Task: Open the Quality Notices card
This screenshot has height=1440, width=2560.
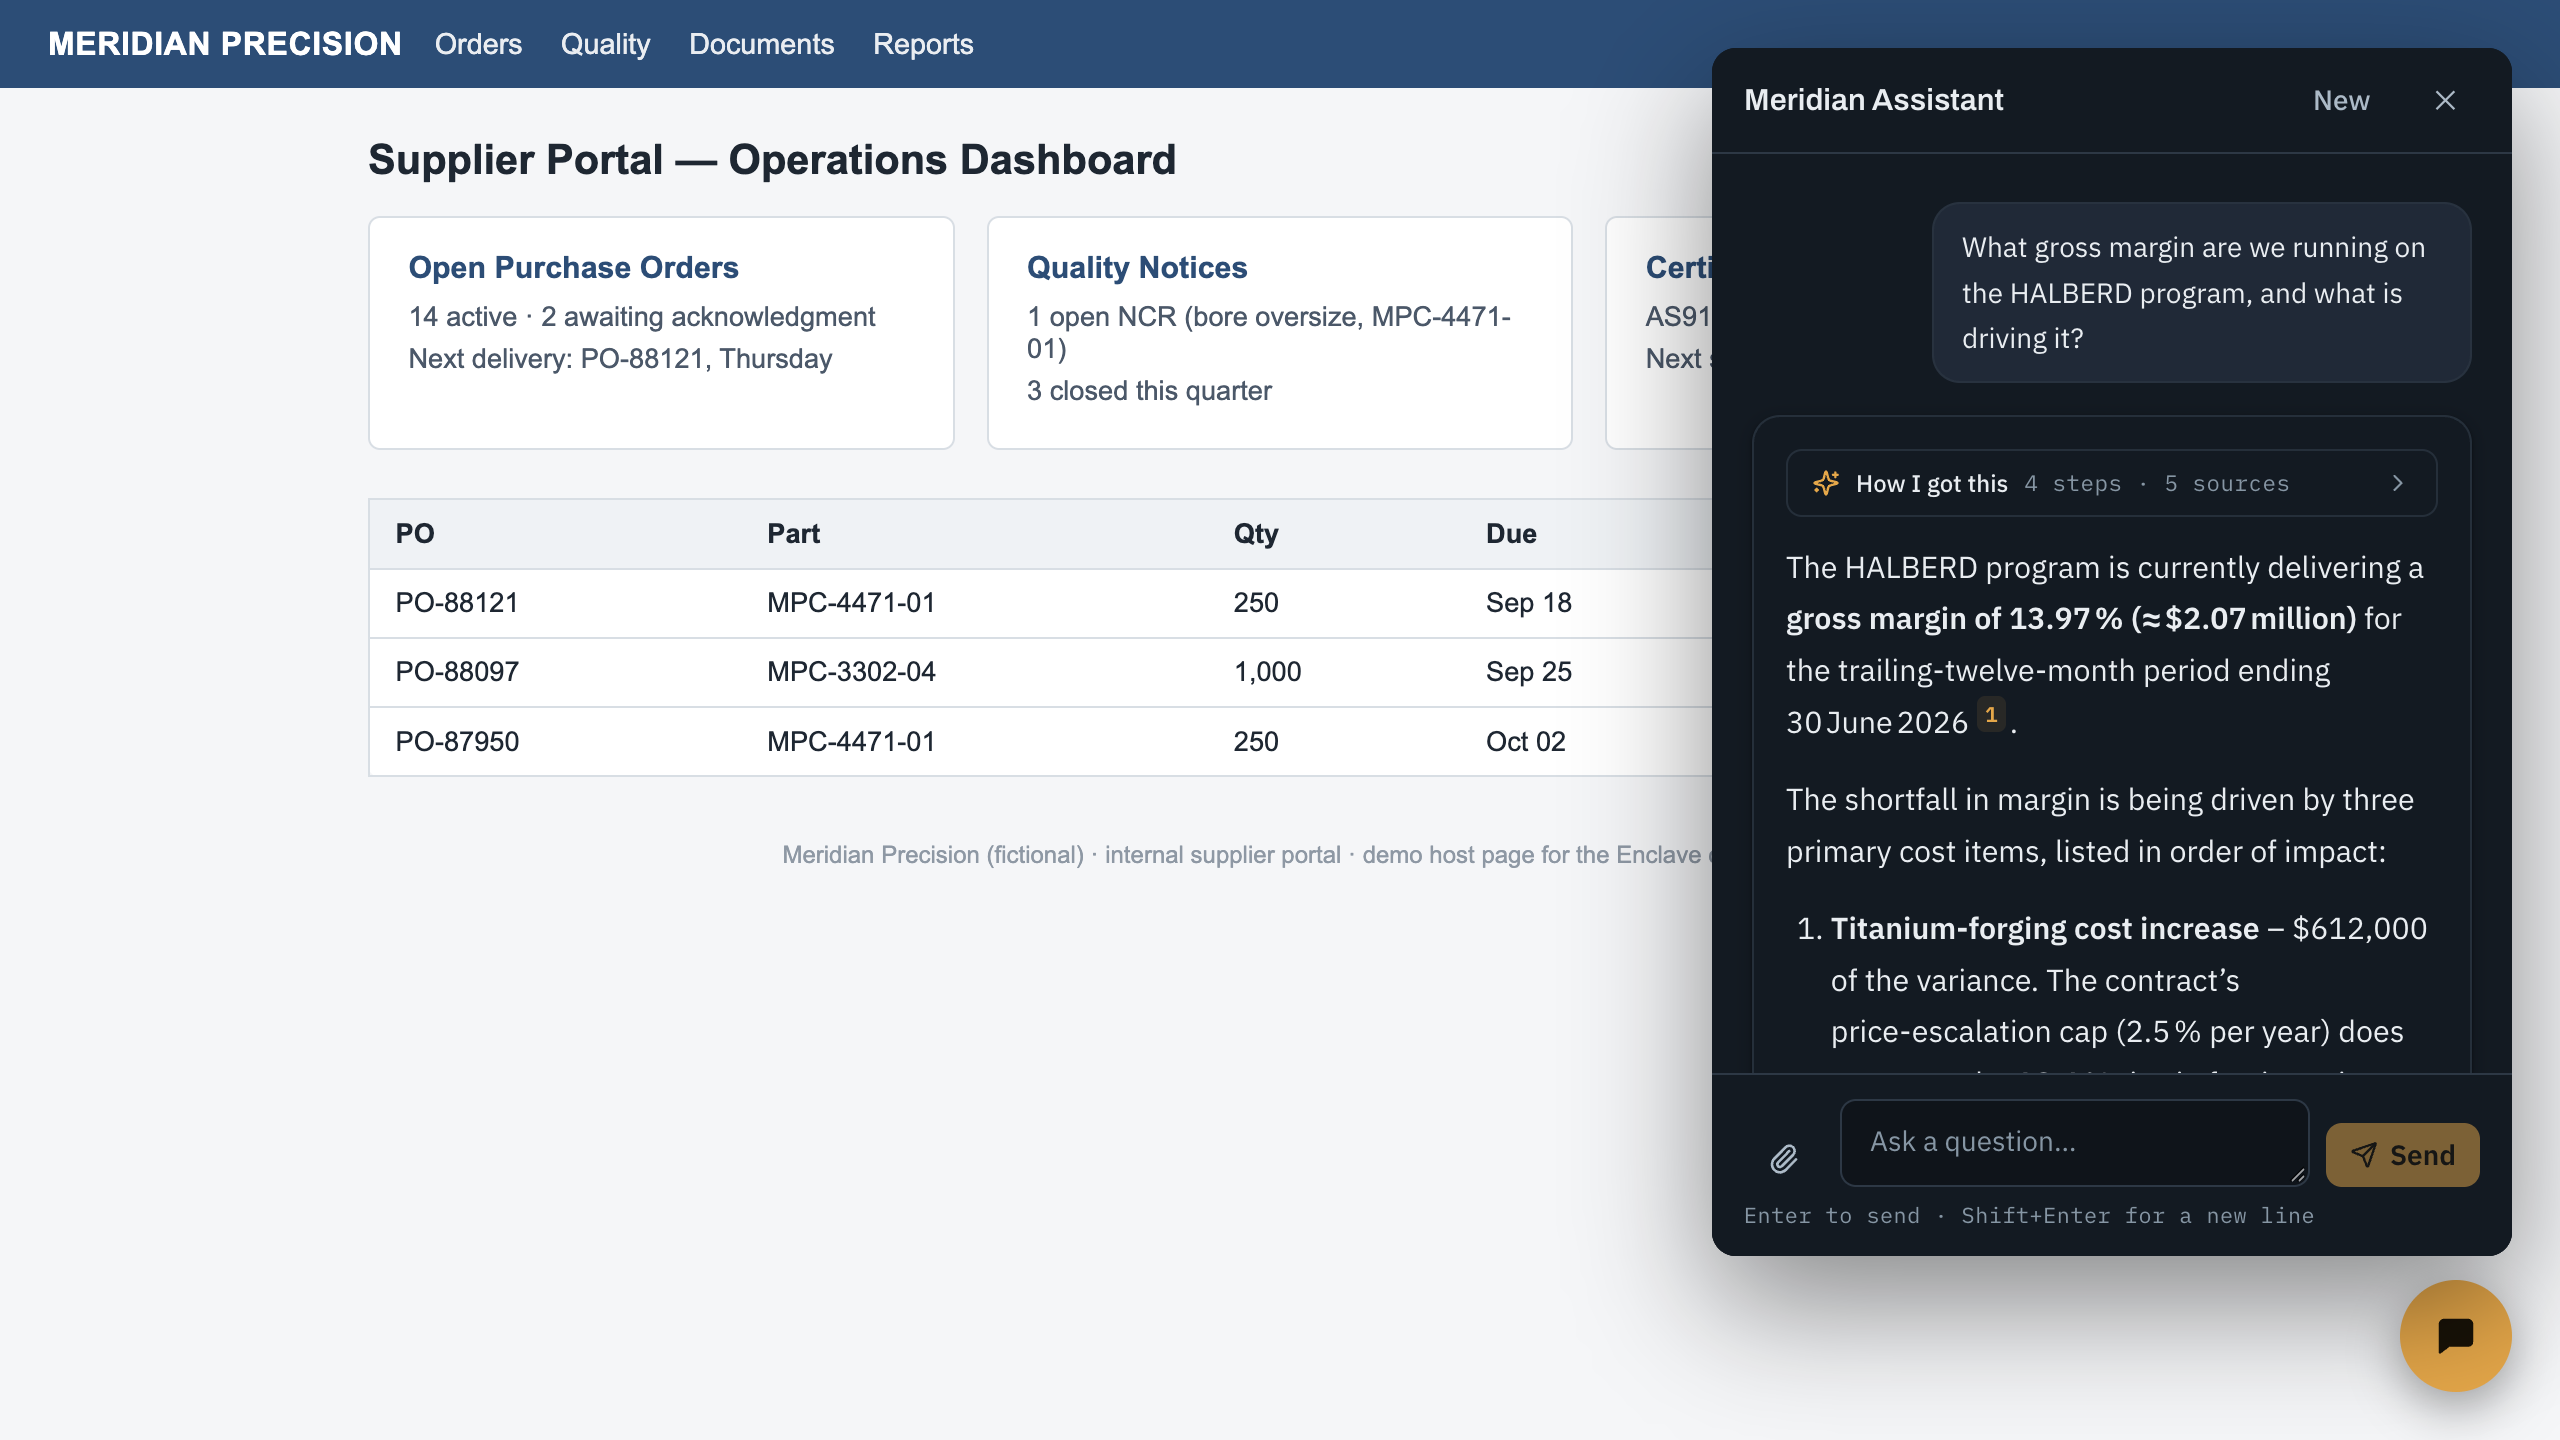Action: 1279,333
